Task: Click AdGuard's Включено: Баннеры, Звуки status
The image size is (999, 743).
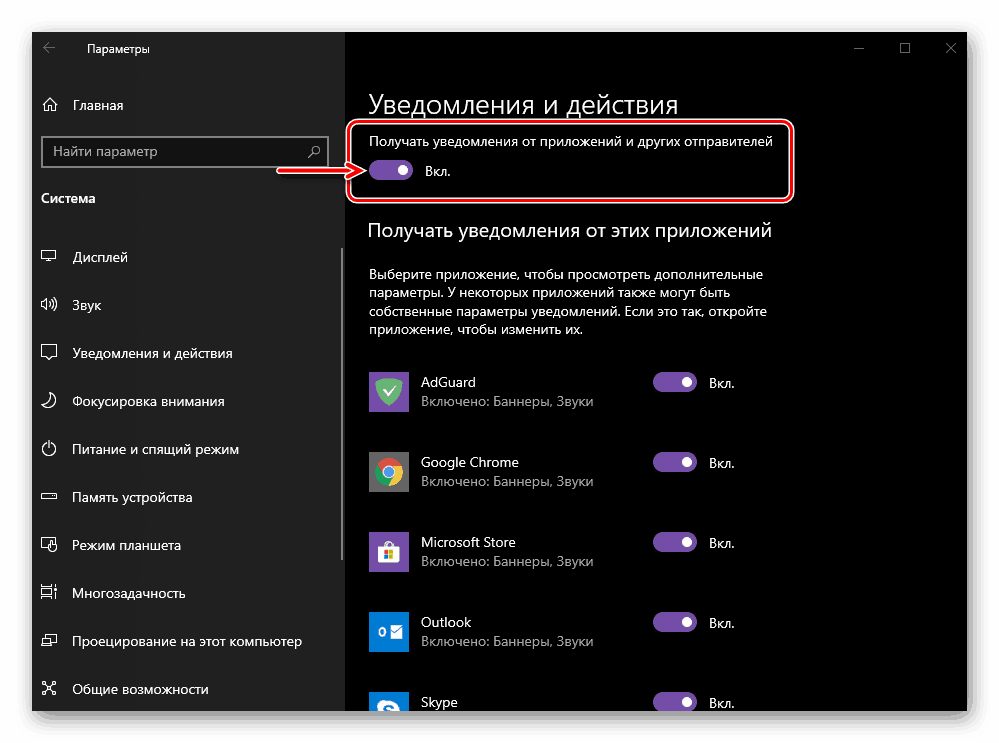Action: pyautogui.click(x=507, y=401)
